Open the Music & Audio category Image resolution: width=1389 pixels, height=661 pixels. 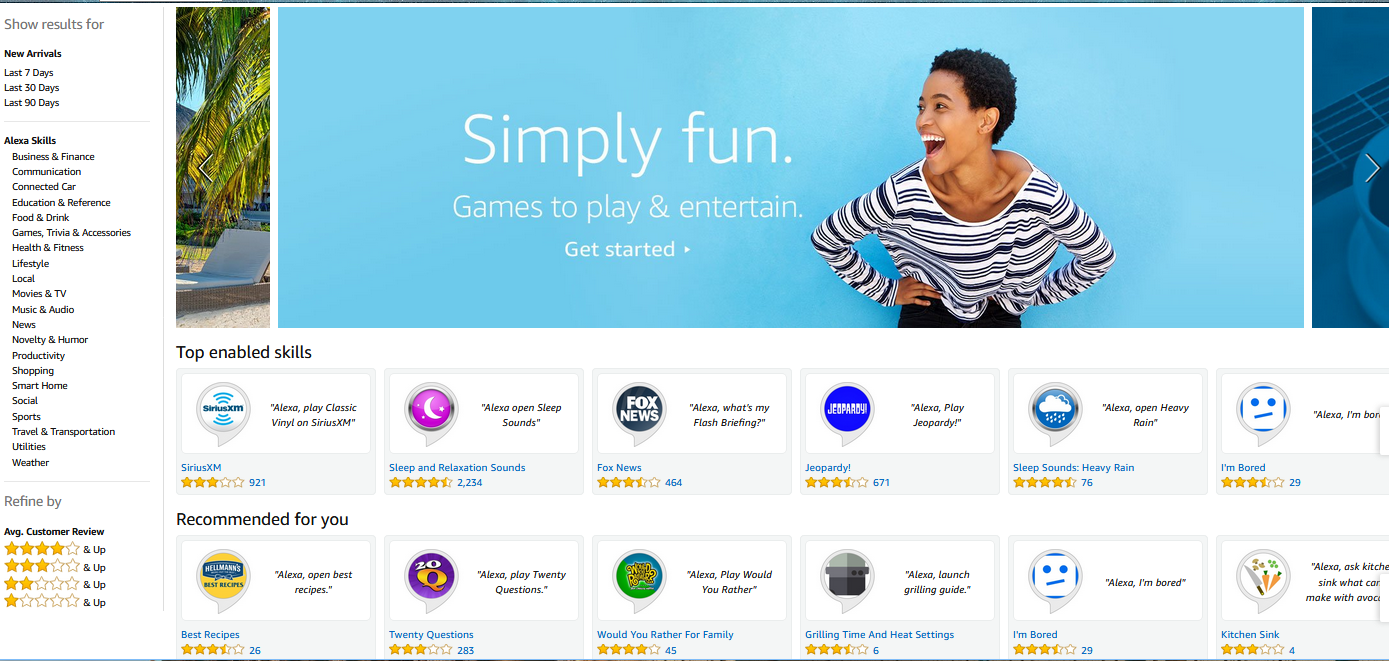[43, 310]
